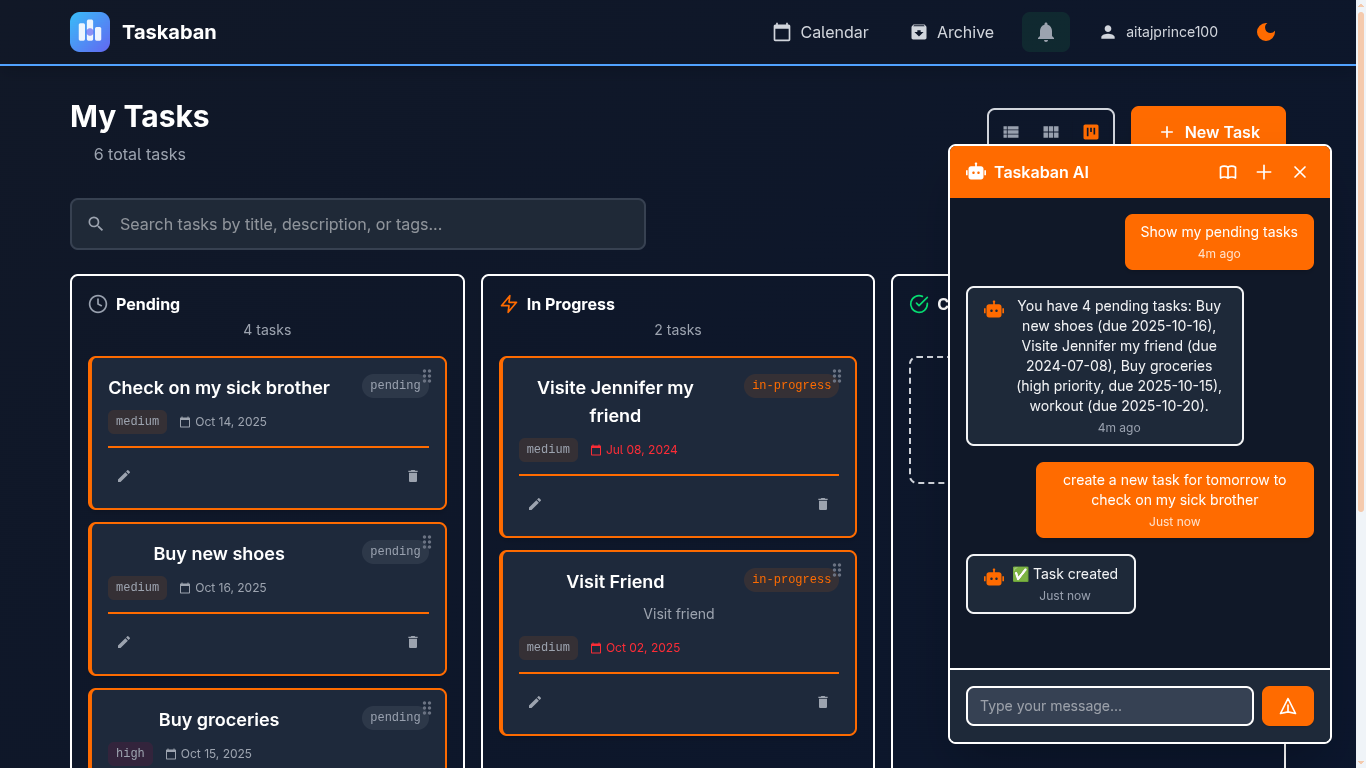Click the Buy new shoes title
Viewport: 1366px width, 768px height.
219,554
